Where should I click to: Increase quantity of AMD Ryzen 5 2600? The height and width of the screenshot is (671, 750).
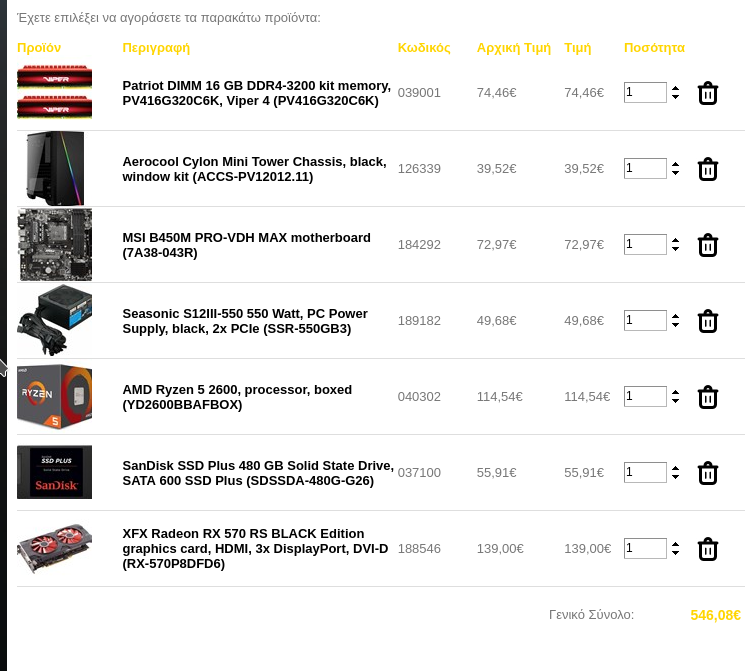click(675, 393)
